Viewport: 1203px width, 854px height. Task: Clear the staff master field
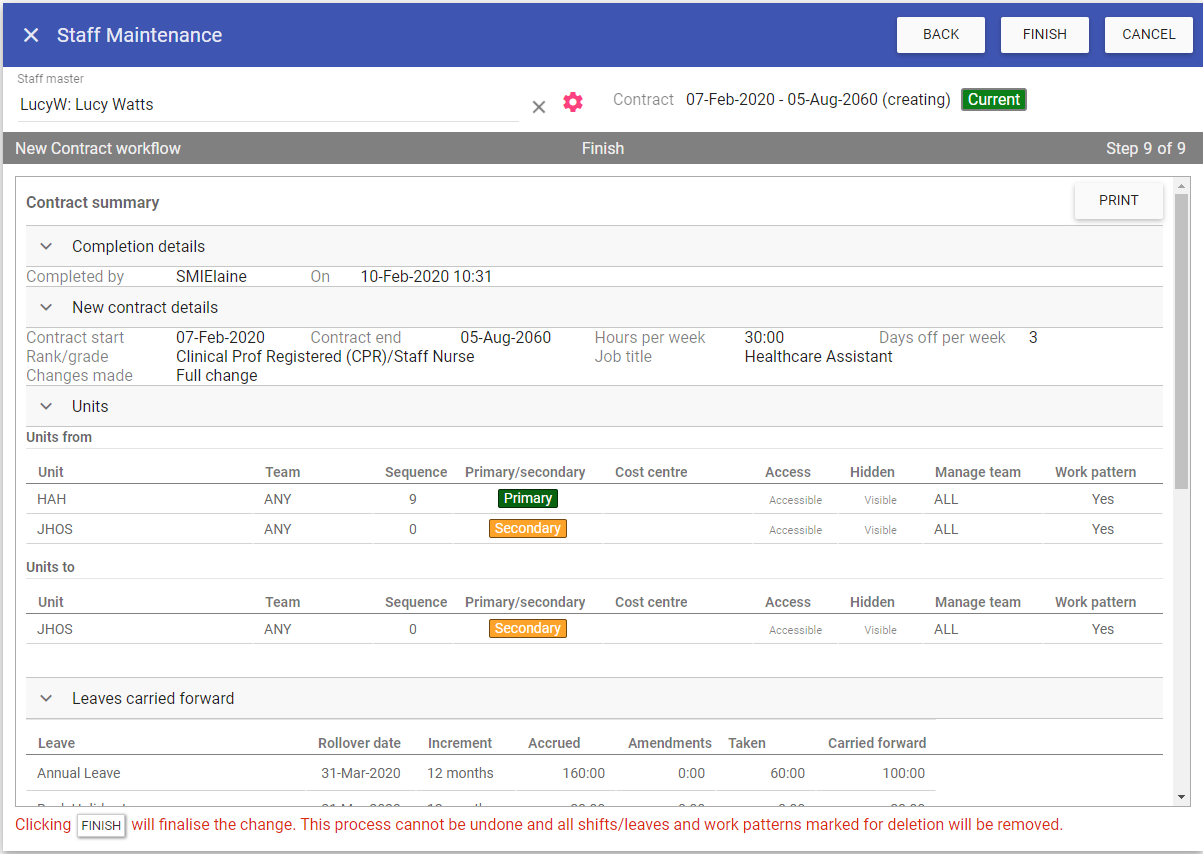pyautogui.click(x=538, y=106)
